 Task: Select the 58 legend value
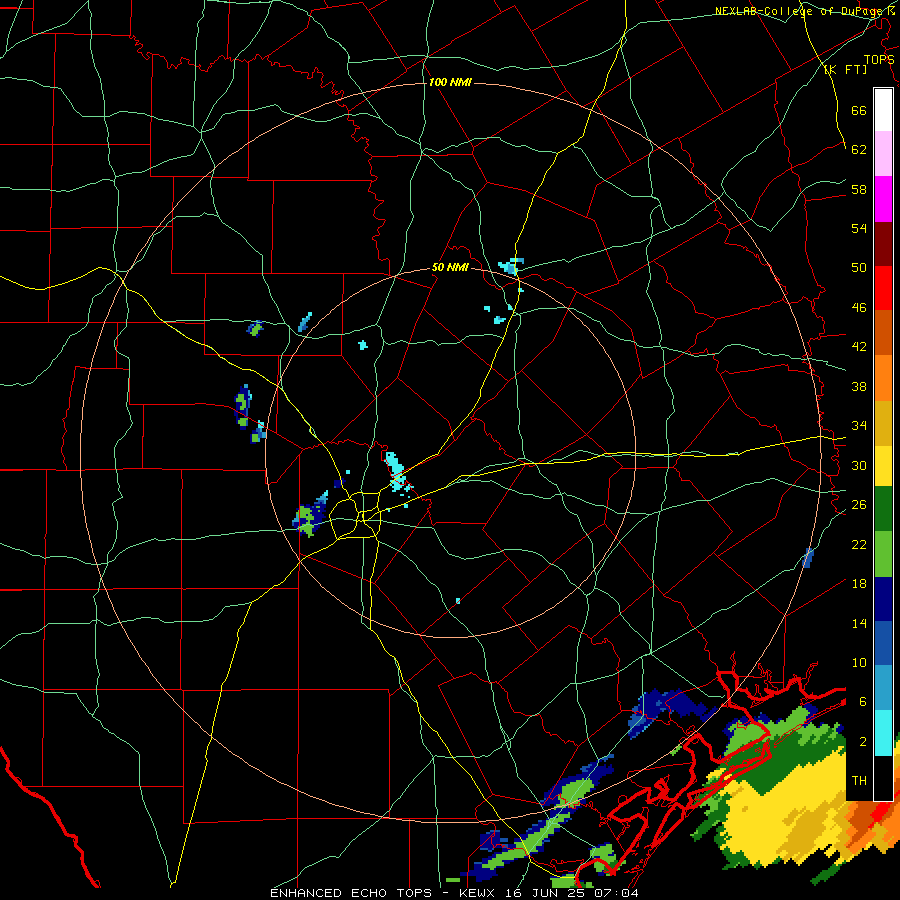click(859, 189)
